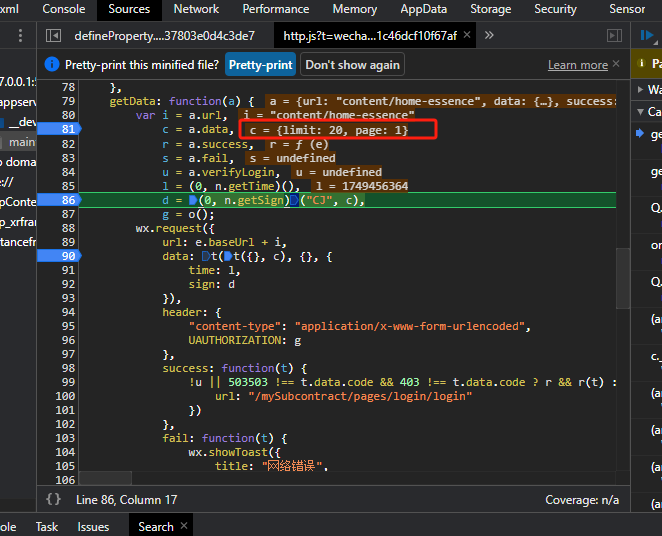This screenshot has width=662, height=536.
Task: Toggle the debugger sidebar icon
Action: point(614,36)
